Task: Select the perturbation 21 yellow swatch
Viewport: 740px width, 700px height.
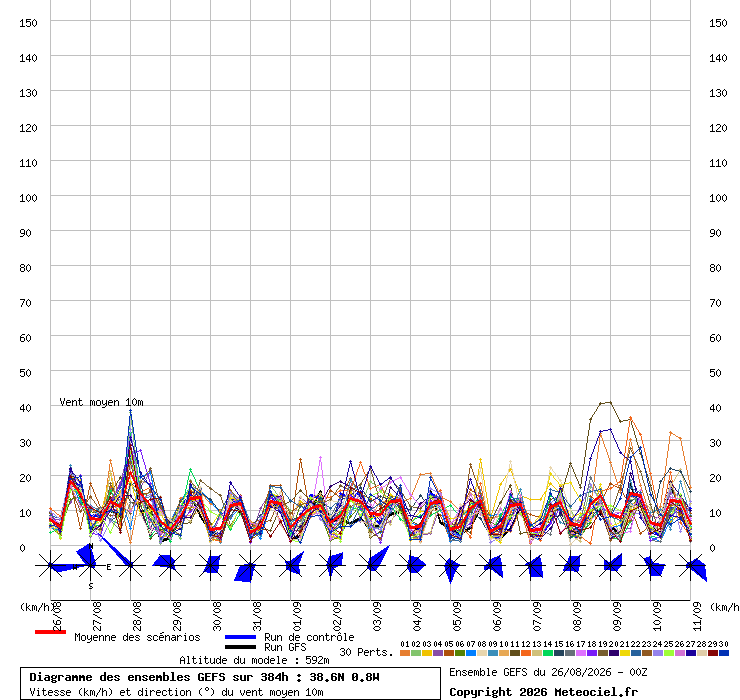Action: point(625,653)
